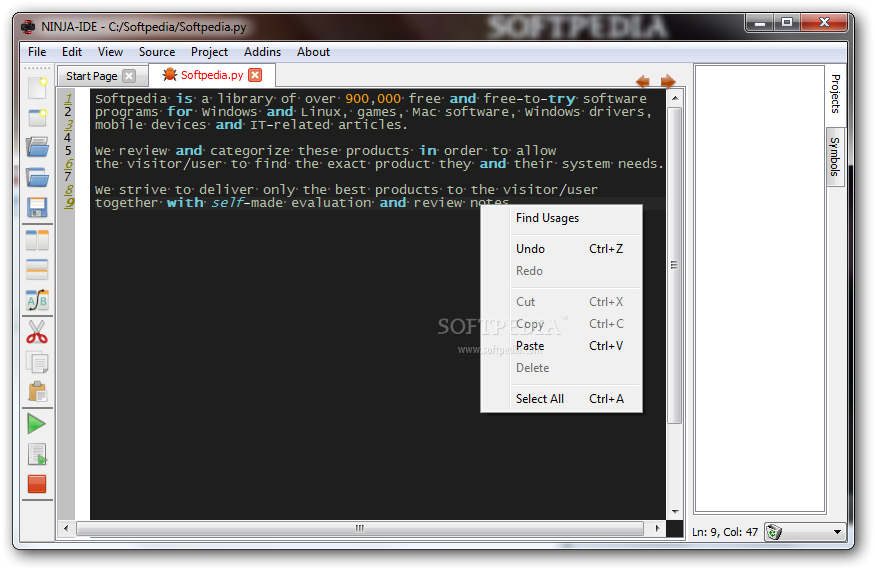The height and width of the screenshot is (570, 875).
Task: Click the empty Projects panel area
Action: 759,289
